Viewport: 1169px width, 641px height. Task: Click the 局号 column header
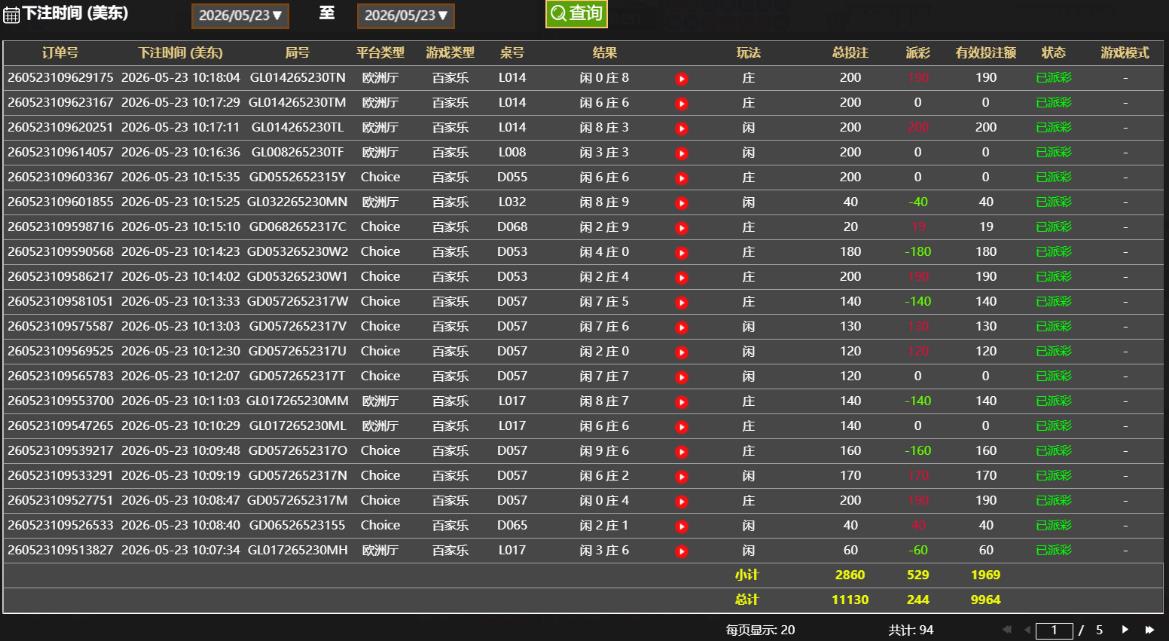297,53
